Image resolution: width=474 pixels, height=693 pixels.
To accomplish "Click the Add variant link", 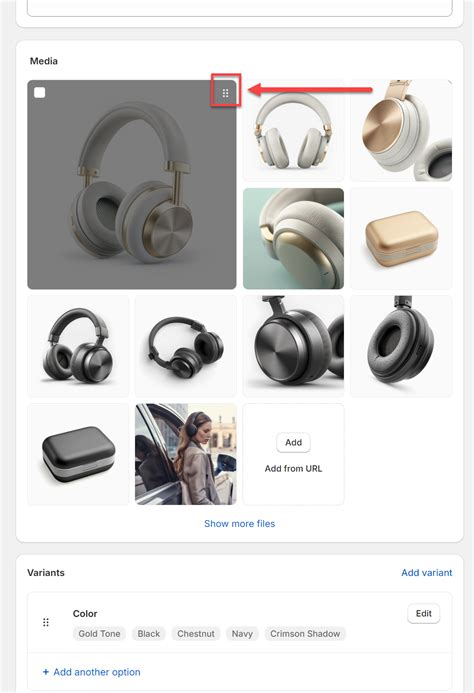I will (x=427, y=573).
